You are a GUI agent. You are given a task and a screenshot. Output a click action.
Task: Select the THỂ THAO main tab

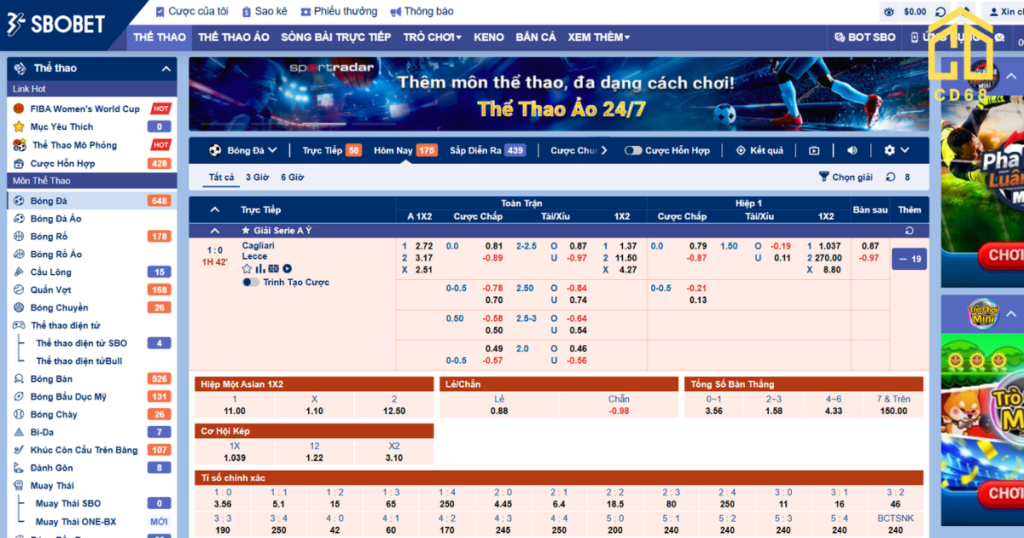159,37
